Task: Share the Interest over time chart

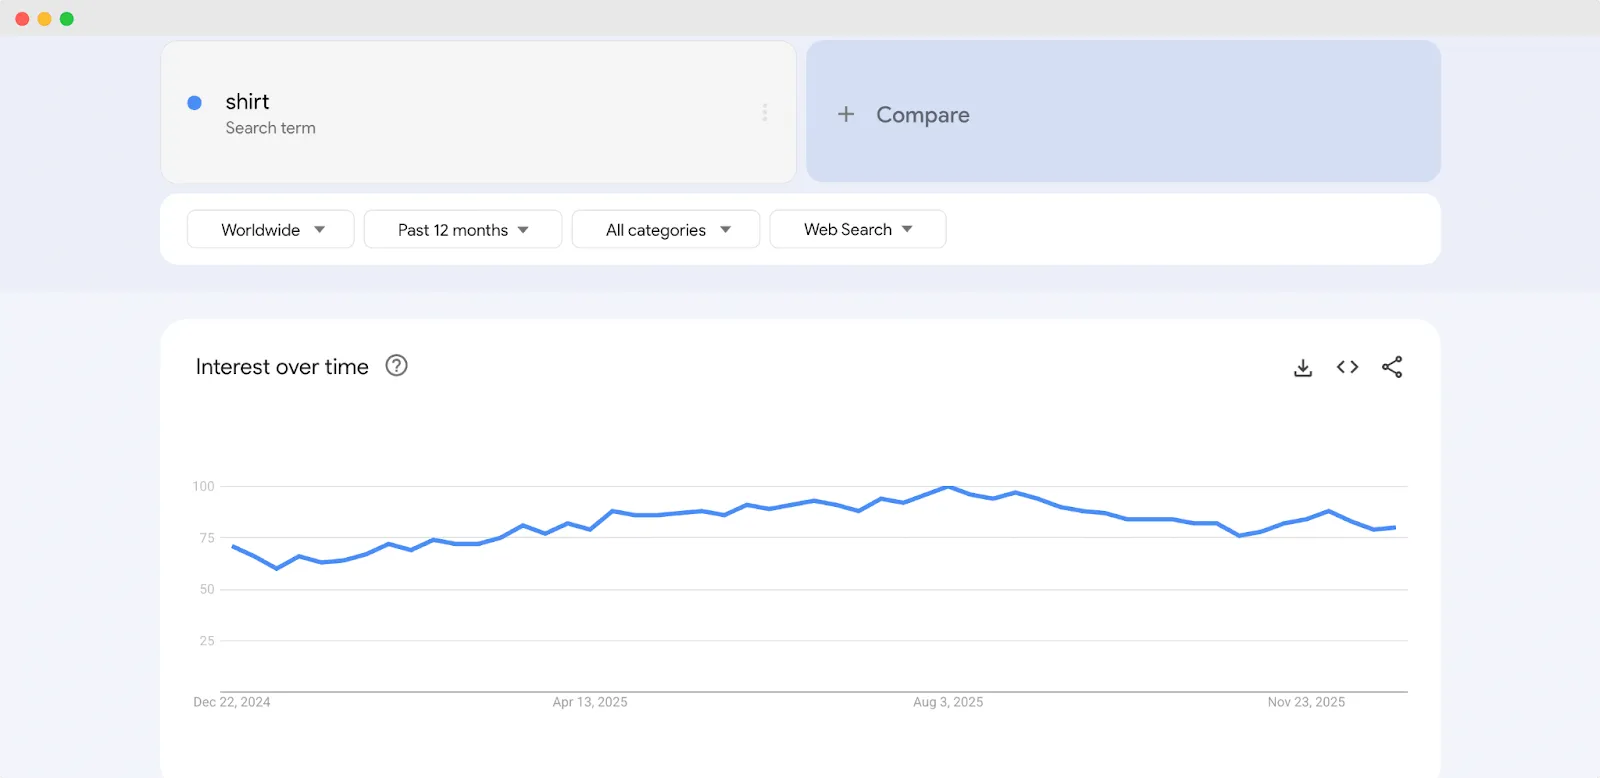Action: point(1392,367)
